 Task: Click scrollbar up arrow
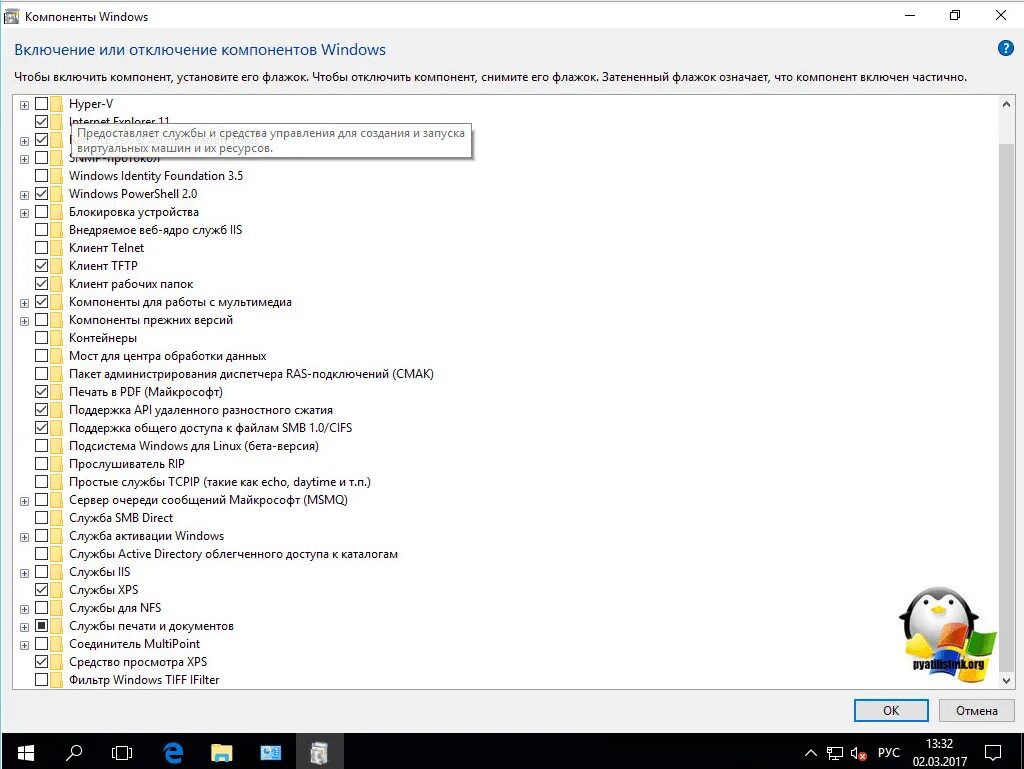tap(1006, 104)
